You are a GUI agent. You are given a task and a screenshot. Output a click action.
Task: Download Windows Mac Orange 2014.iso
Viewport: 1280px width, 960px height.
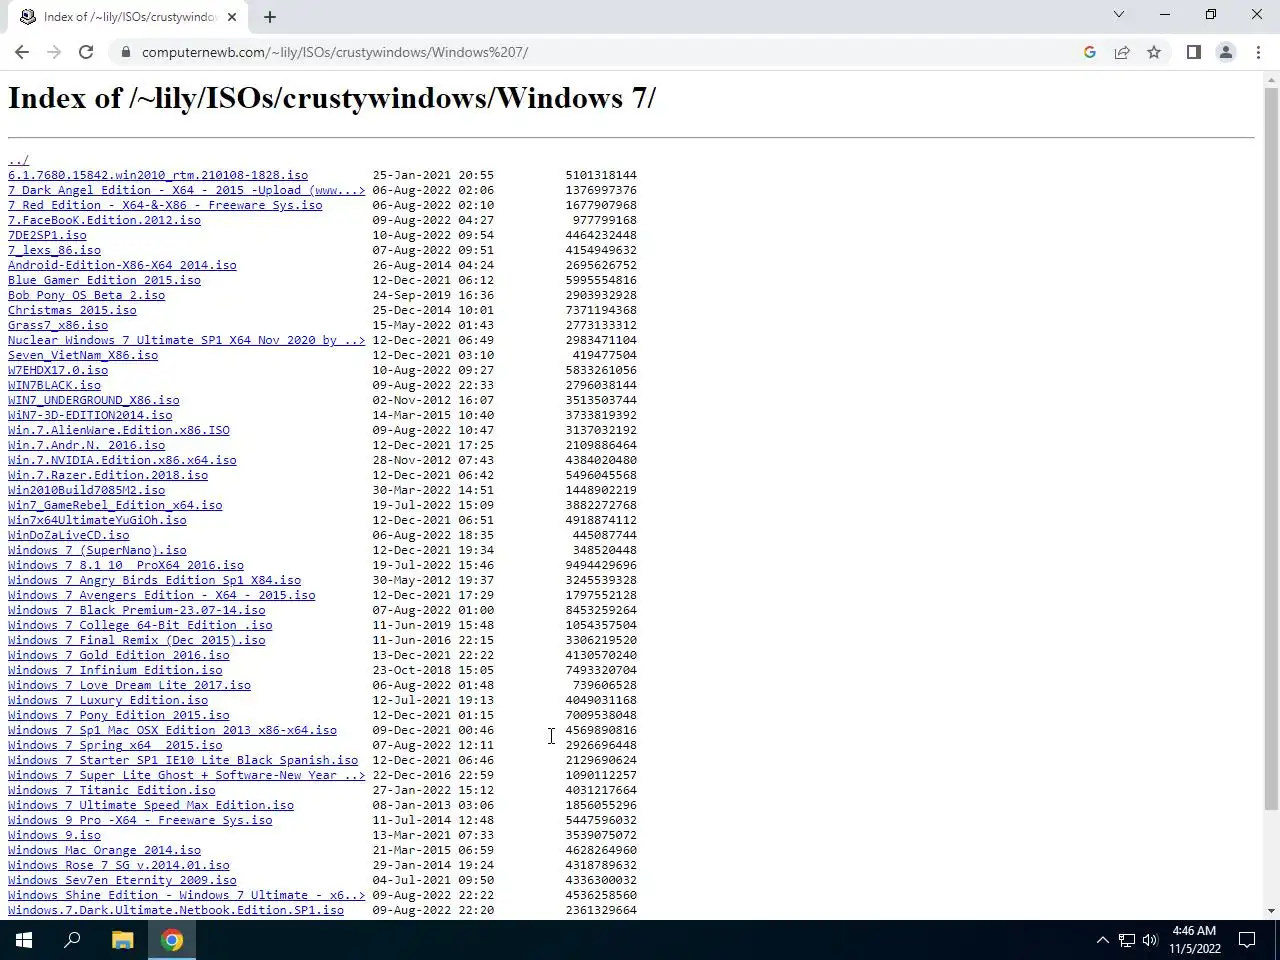point(104,850)
